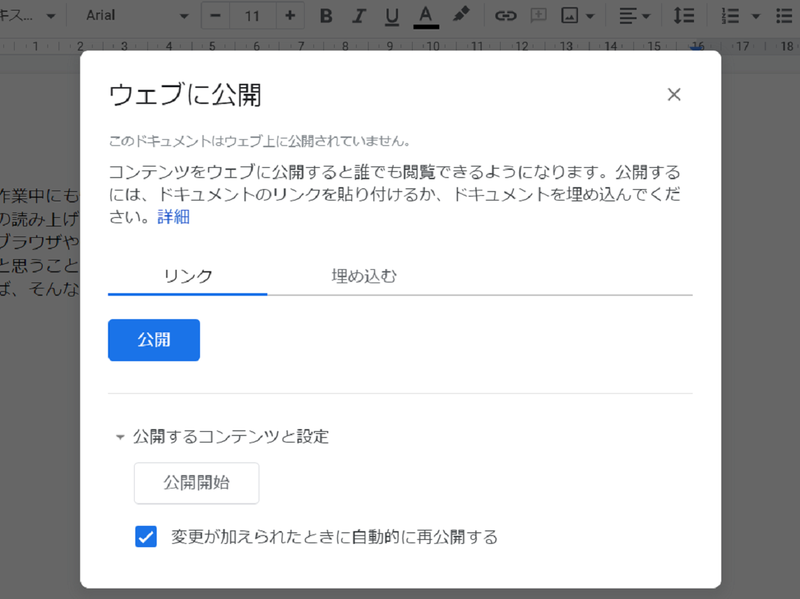Click the 公開開始 button
The width and height of the screenshot is (800, 599).
[196, 483]
